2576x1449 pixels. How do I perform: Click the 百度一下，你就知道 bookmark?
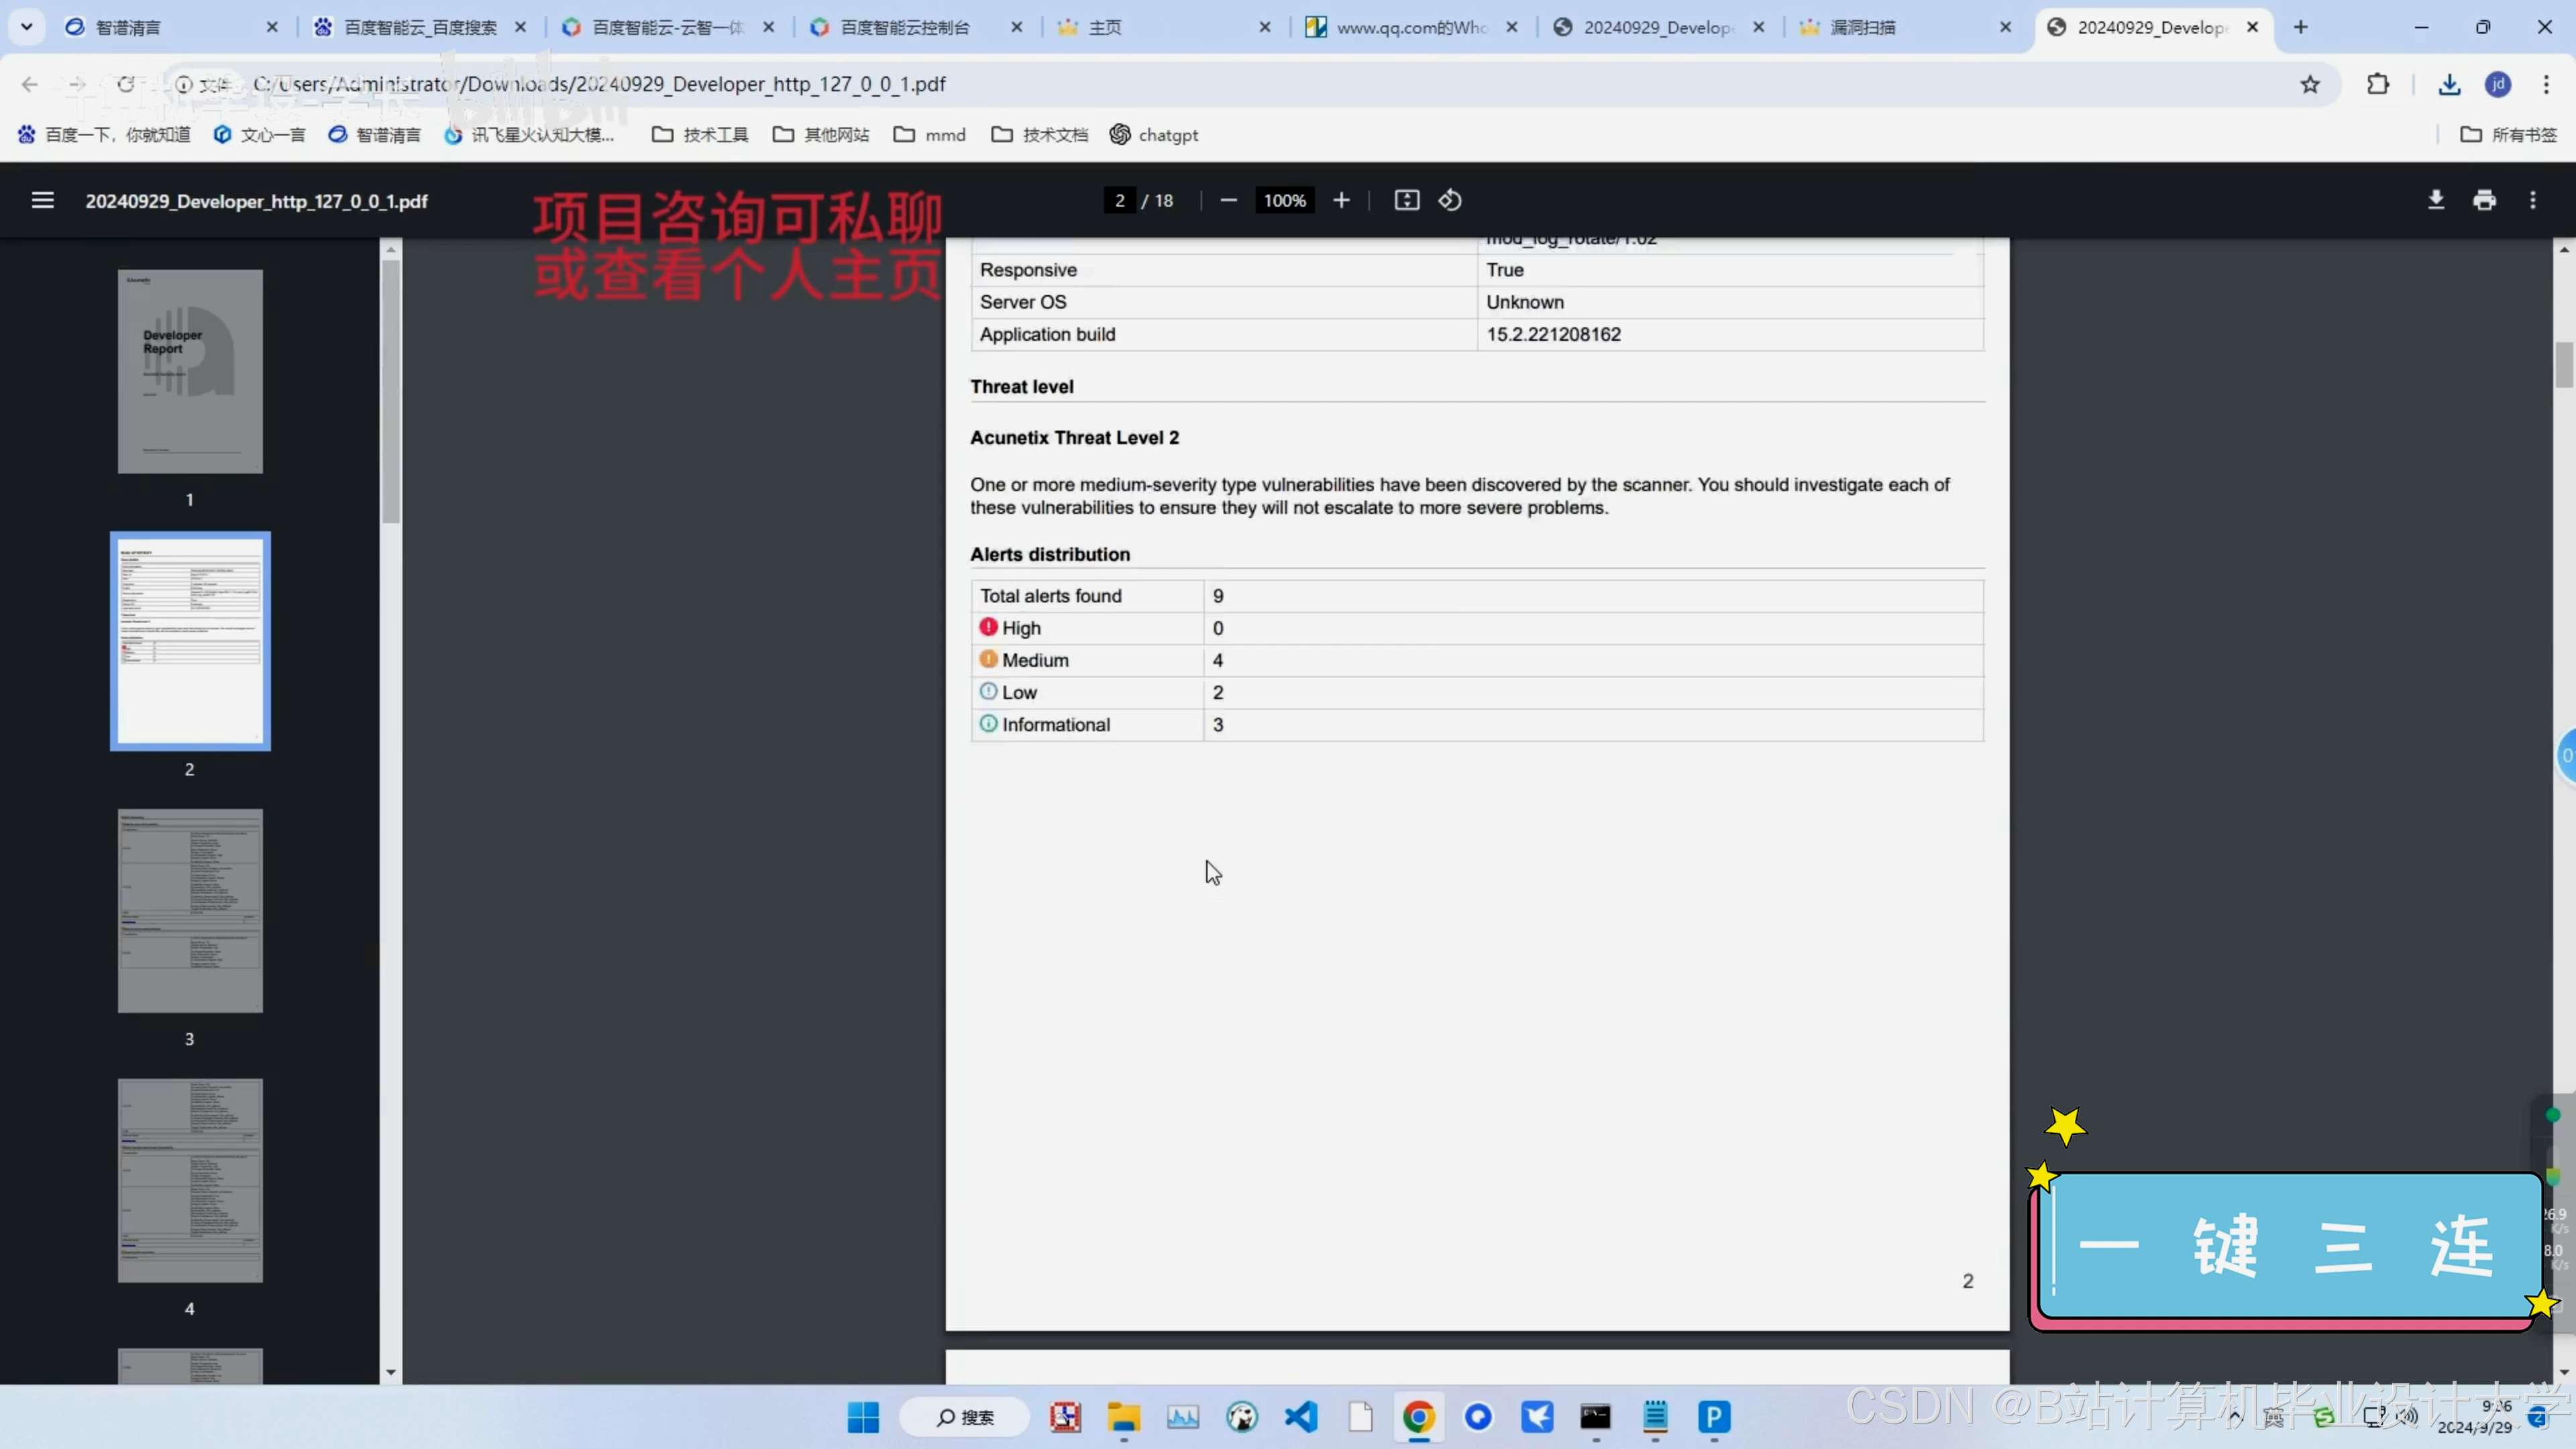(x=104, y=134)
